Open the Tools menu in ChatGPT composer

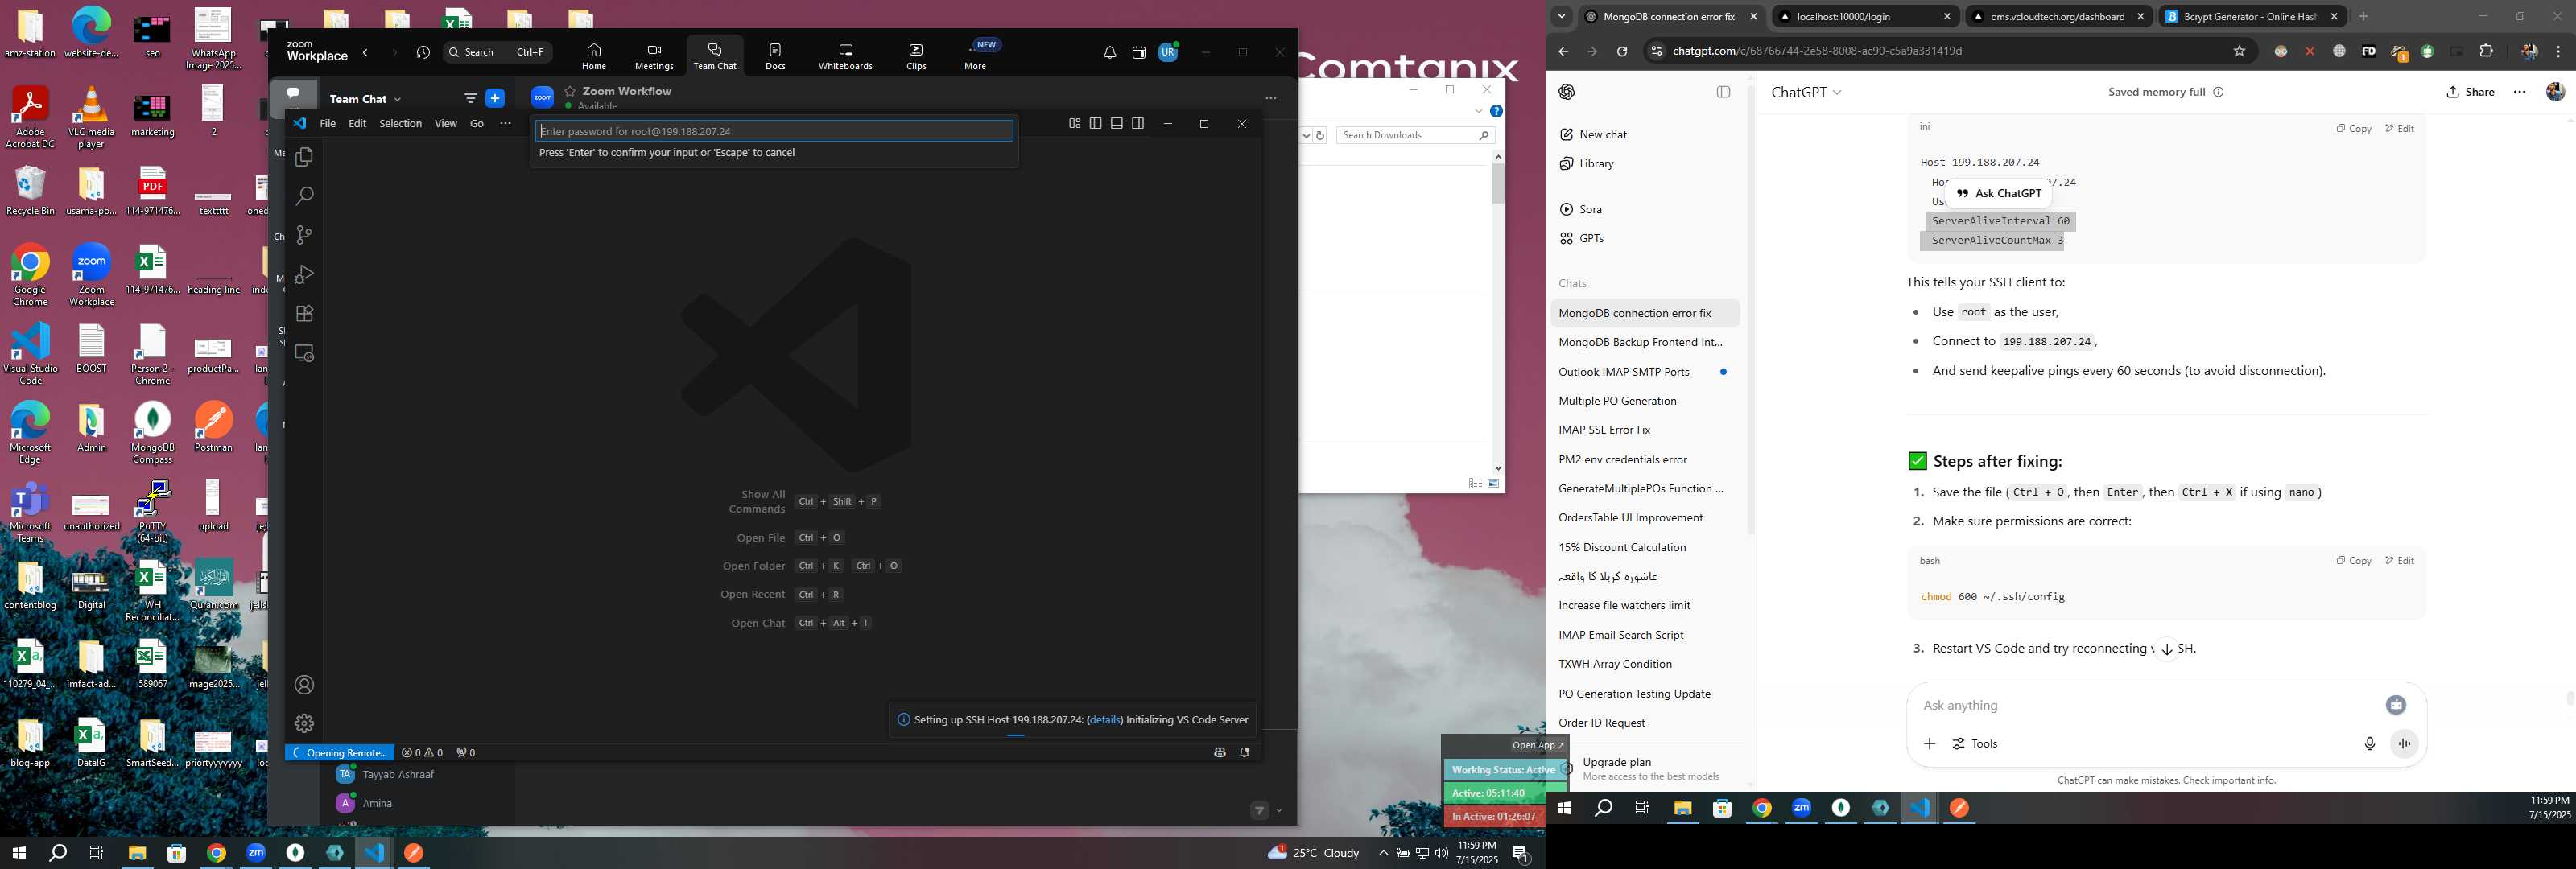tap(1975, 744)
